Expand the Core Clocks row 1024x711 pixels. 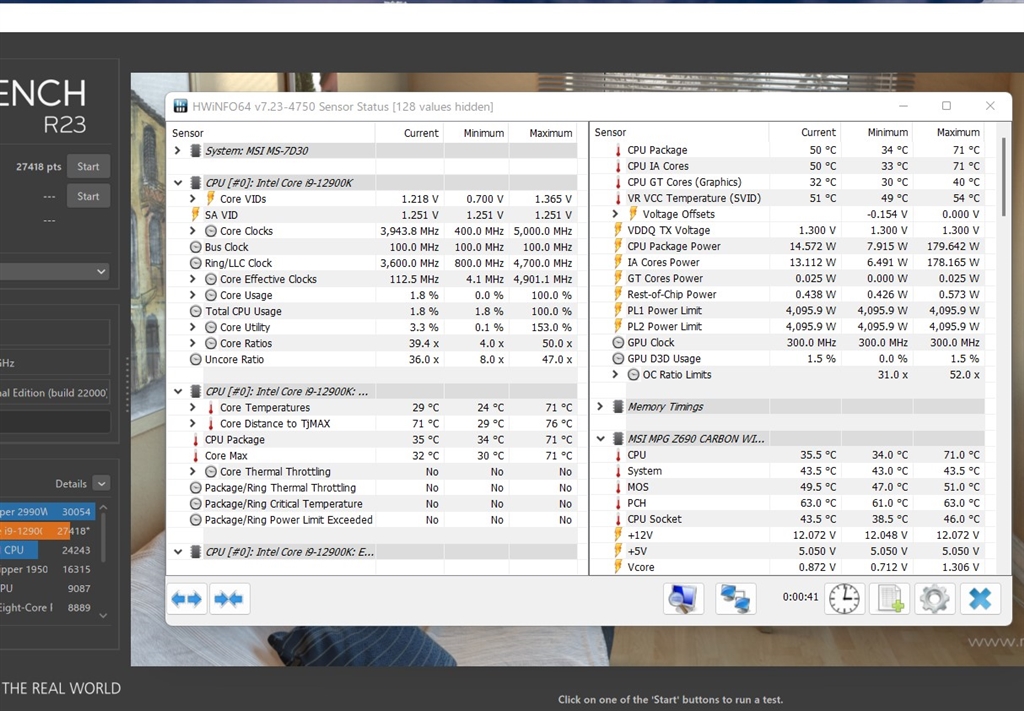pyautogui.click(x=193, y=230)
